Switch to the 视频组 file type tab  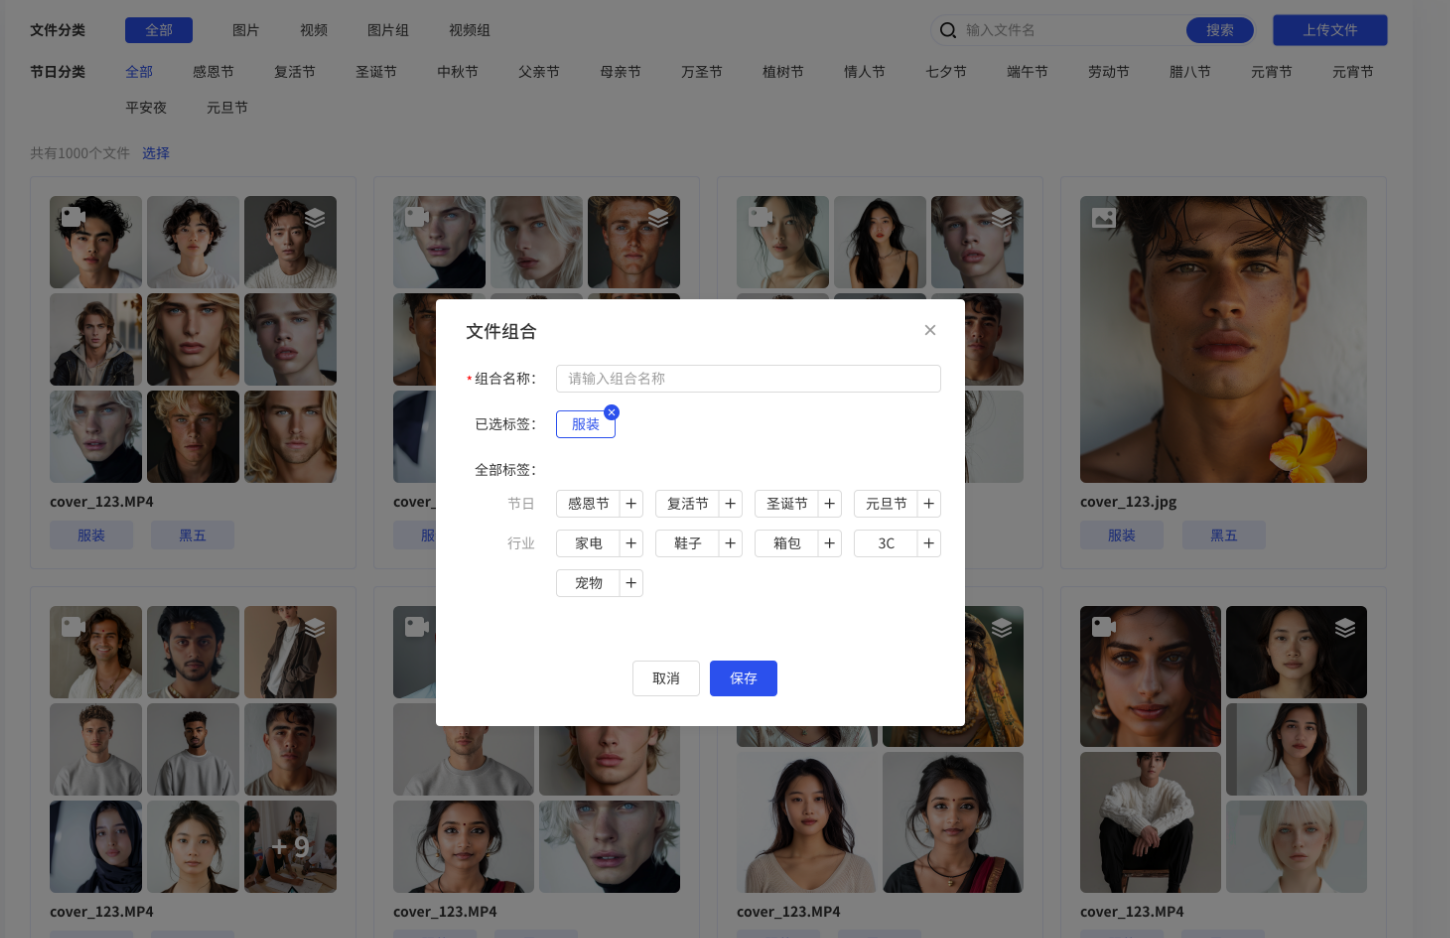469,30
